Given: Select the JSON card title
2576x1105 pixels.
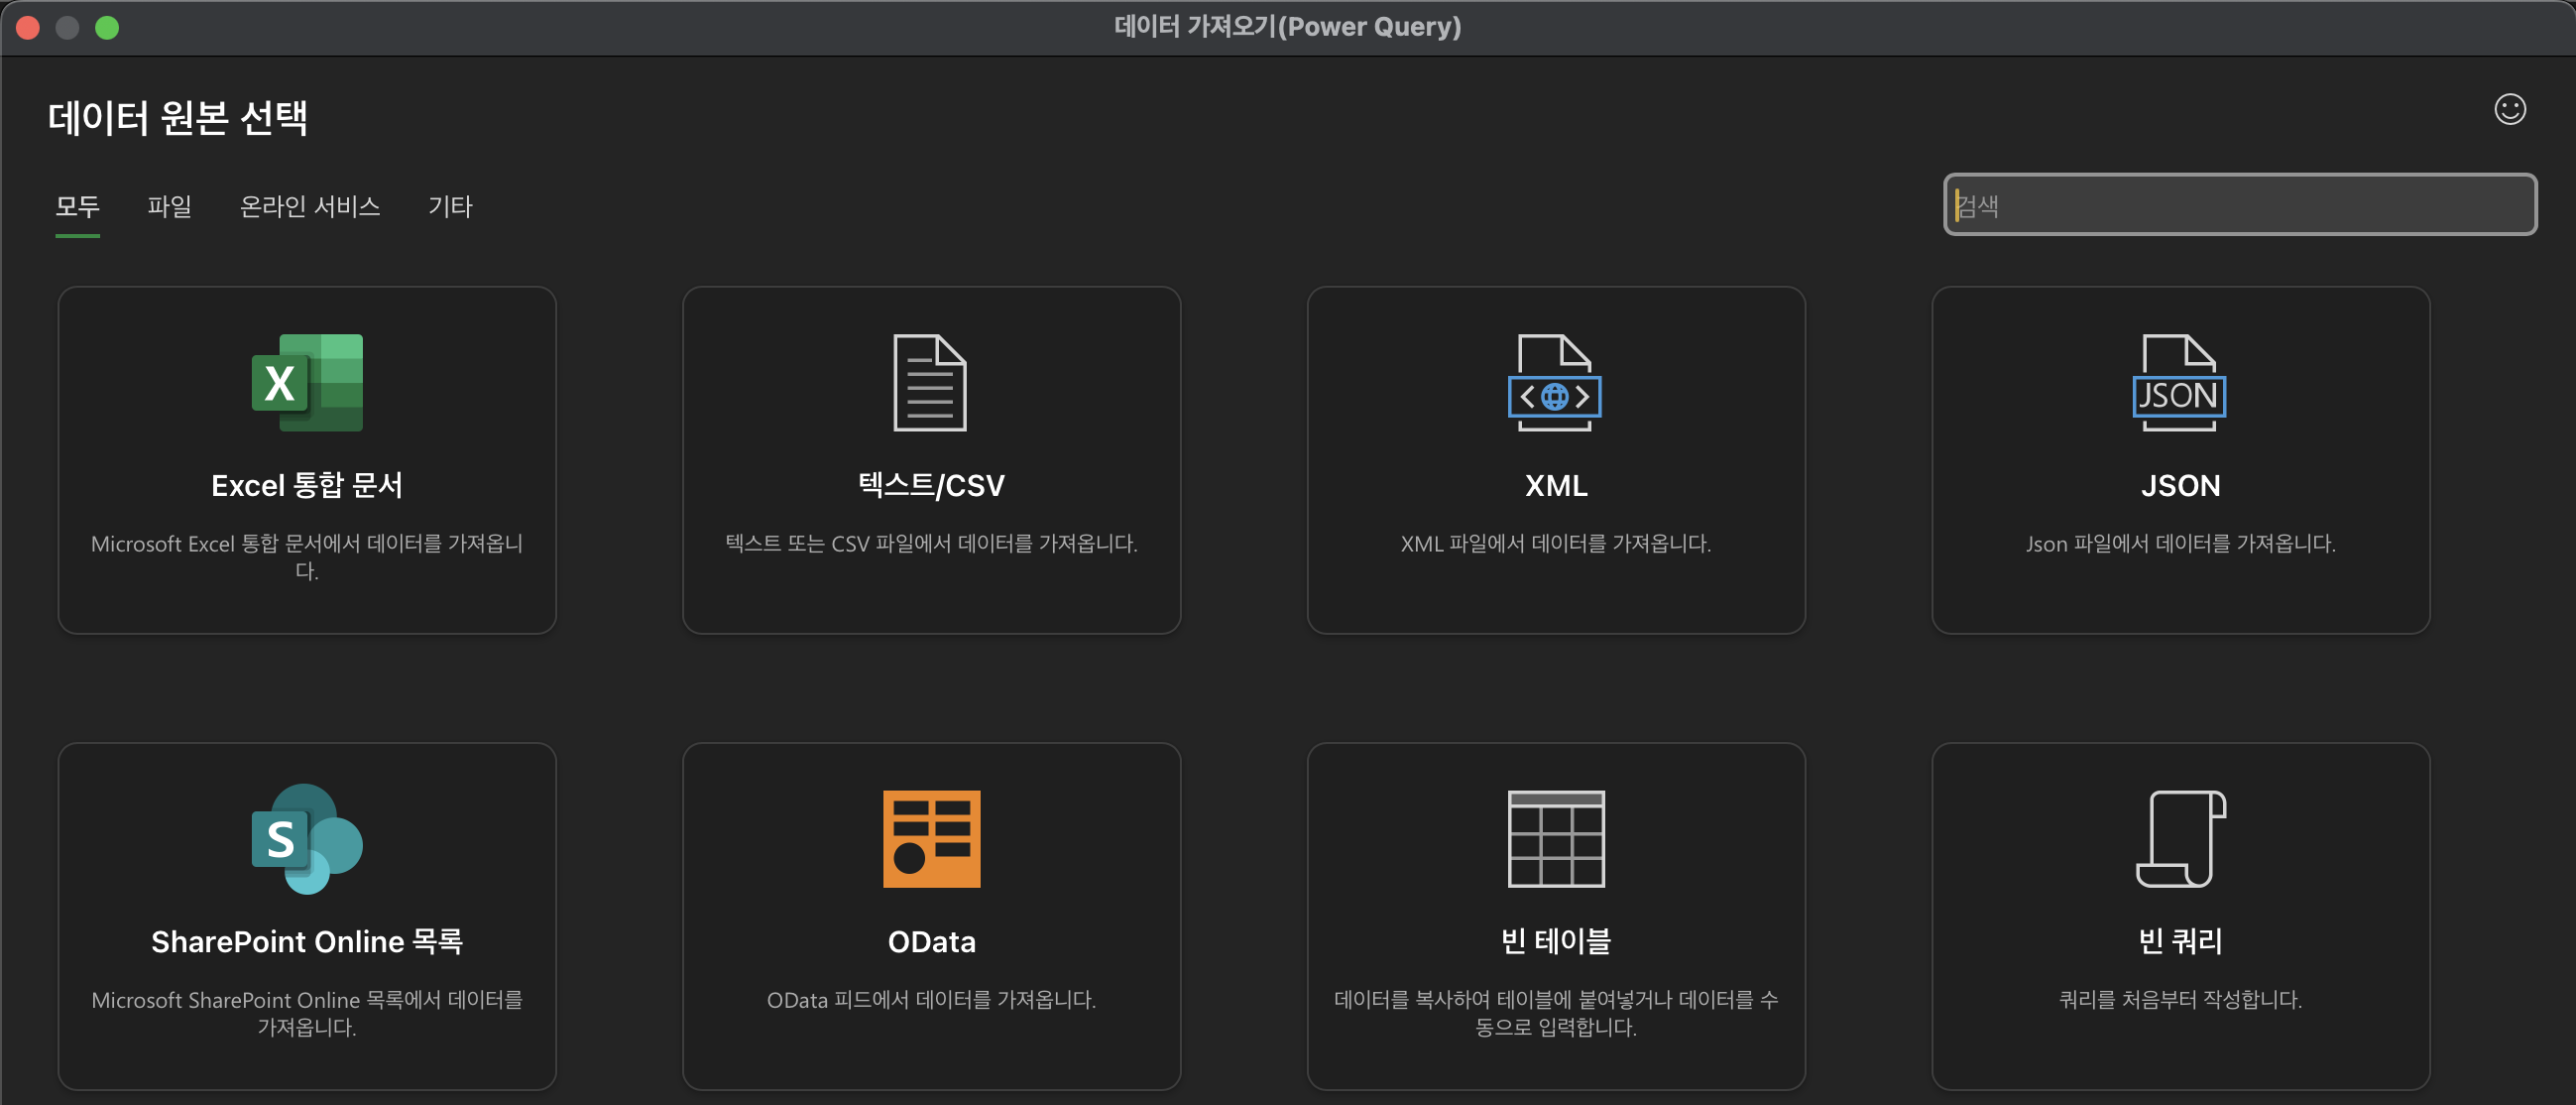Looking at the screenshot, I should point(2180,486).
